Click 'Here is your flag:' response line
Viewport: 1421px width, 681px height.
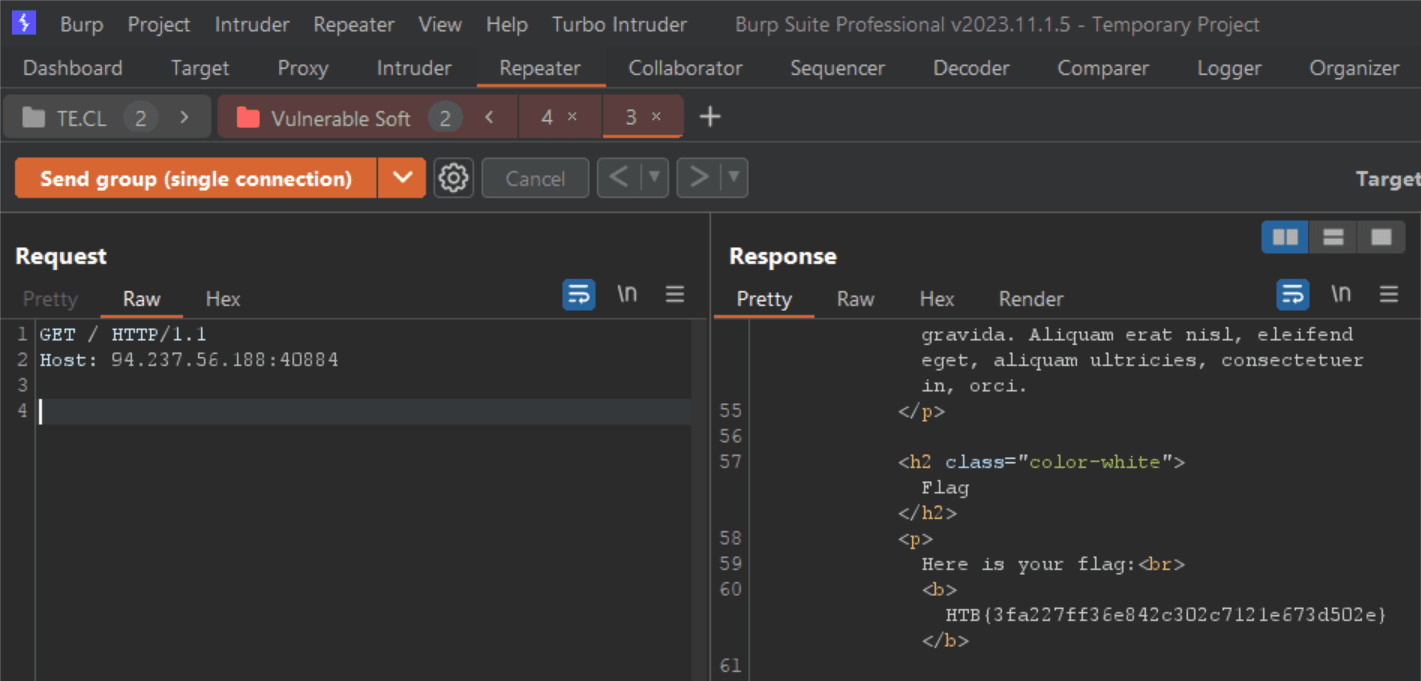coord(1053,564)
